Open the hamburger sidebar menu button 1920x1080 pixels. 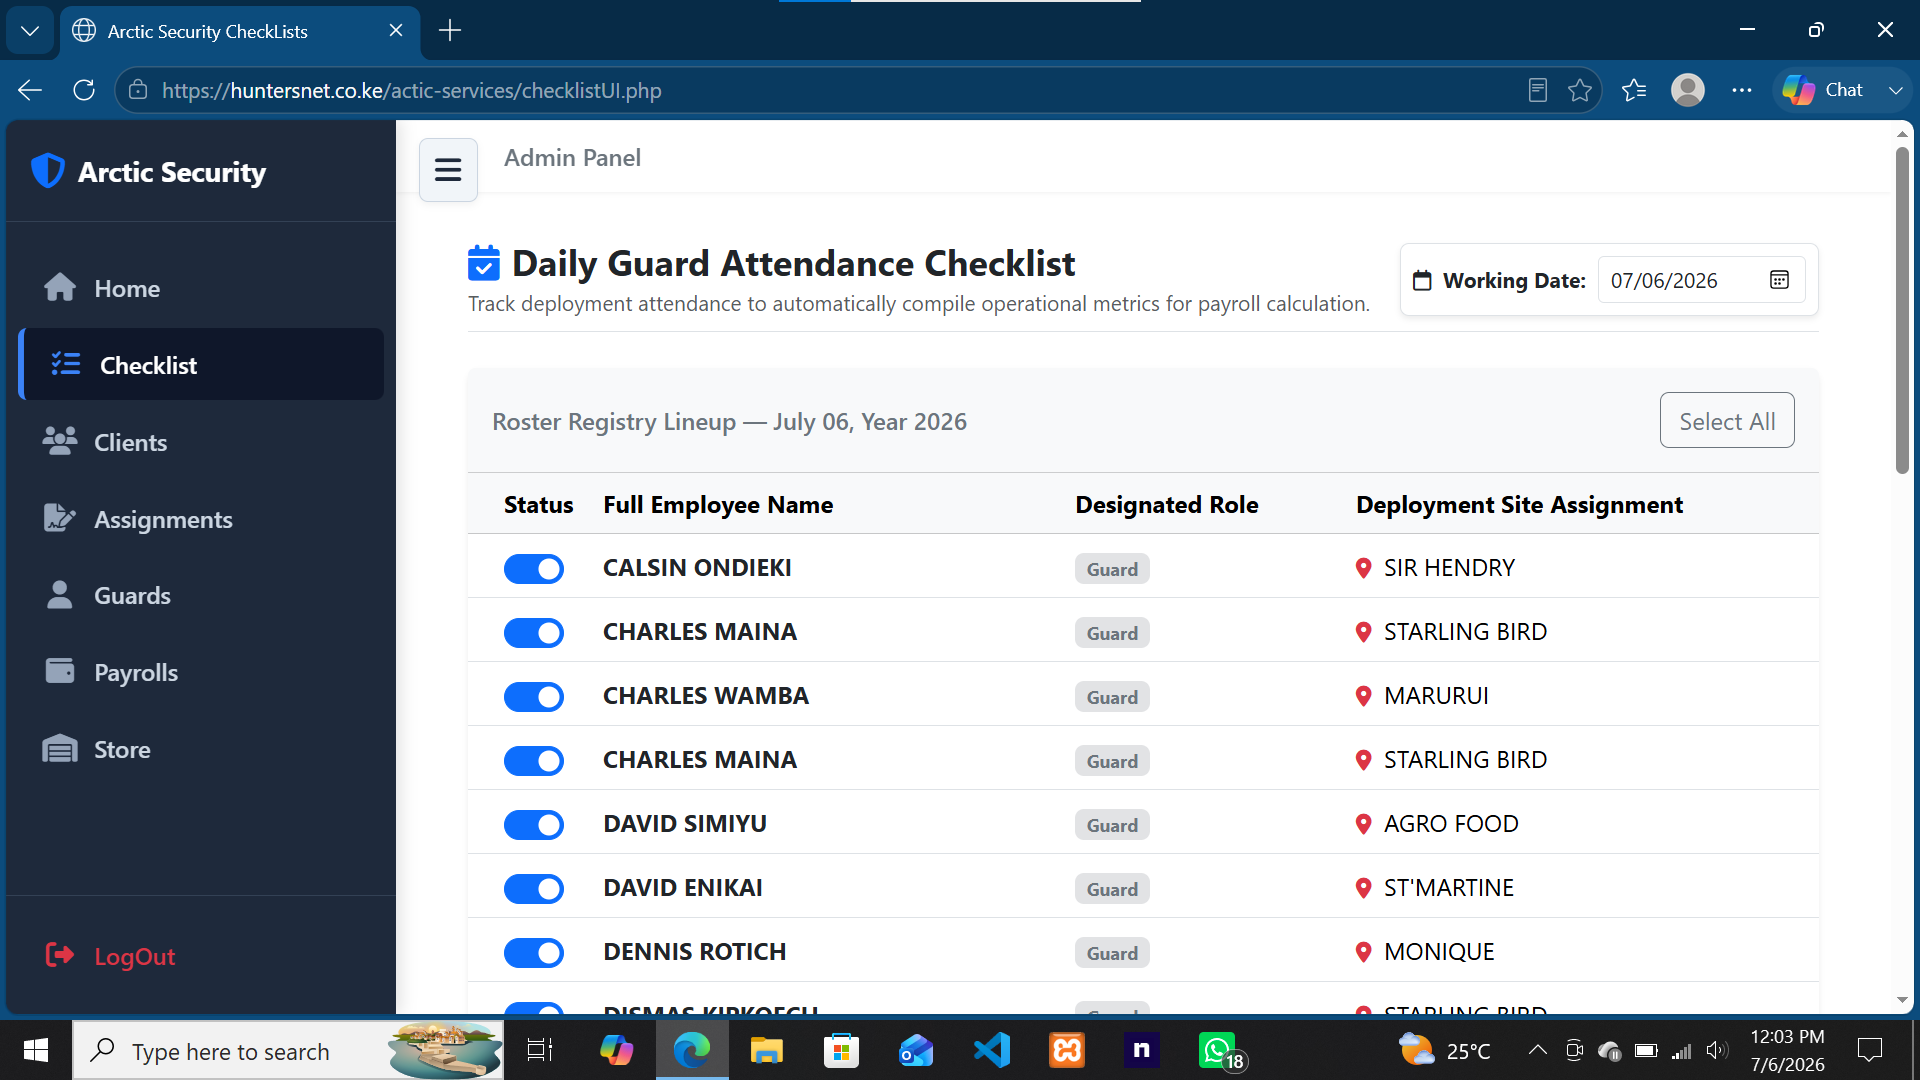point(448,170)
